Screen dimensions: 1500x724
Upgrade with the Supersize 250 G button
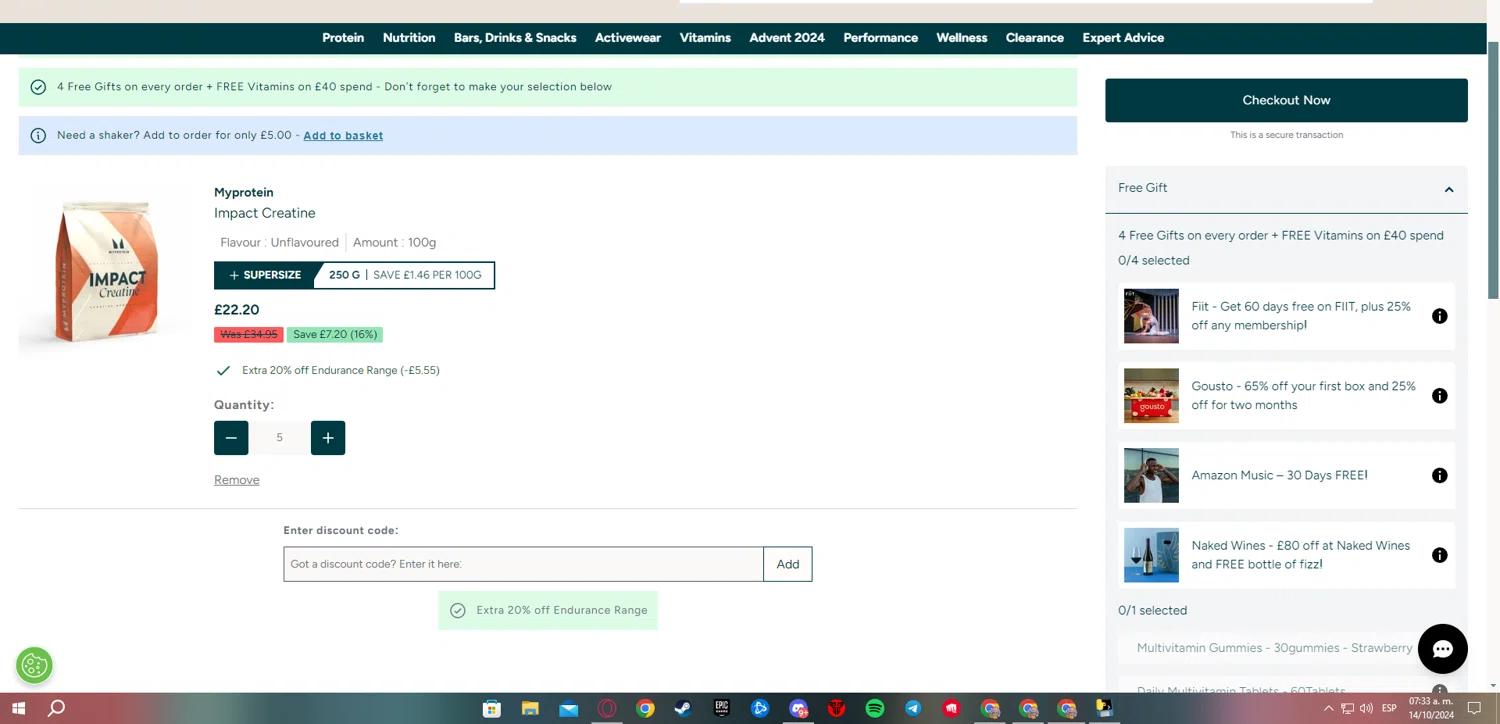[354, 275]
